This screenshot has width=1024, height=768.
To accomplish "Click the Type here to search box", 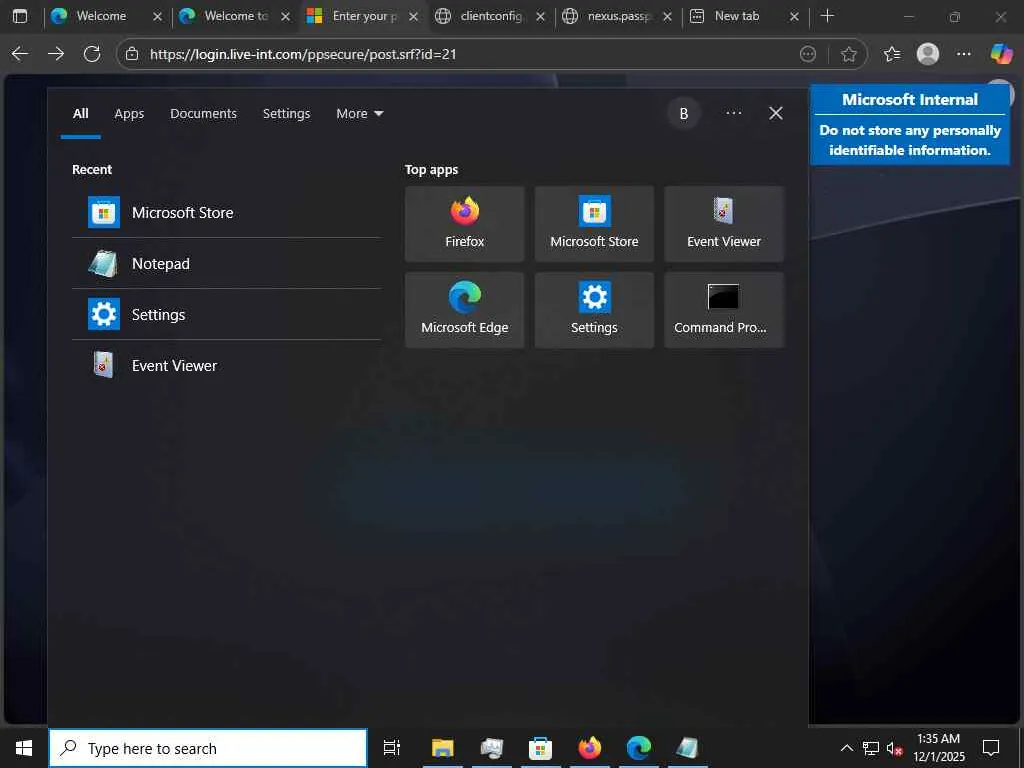I will 208,748.
